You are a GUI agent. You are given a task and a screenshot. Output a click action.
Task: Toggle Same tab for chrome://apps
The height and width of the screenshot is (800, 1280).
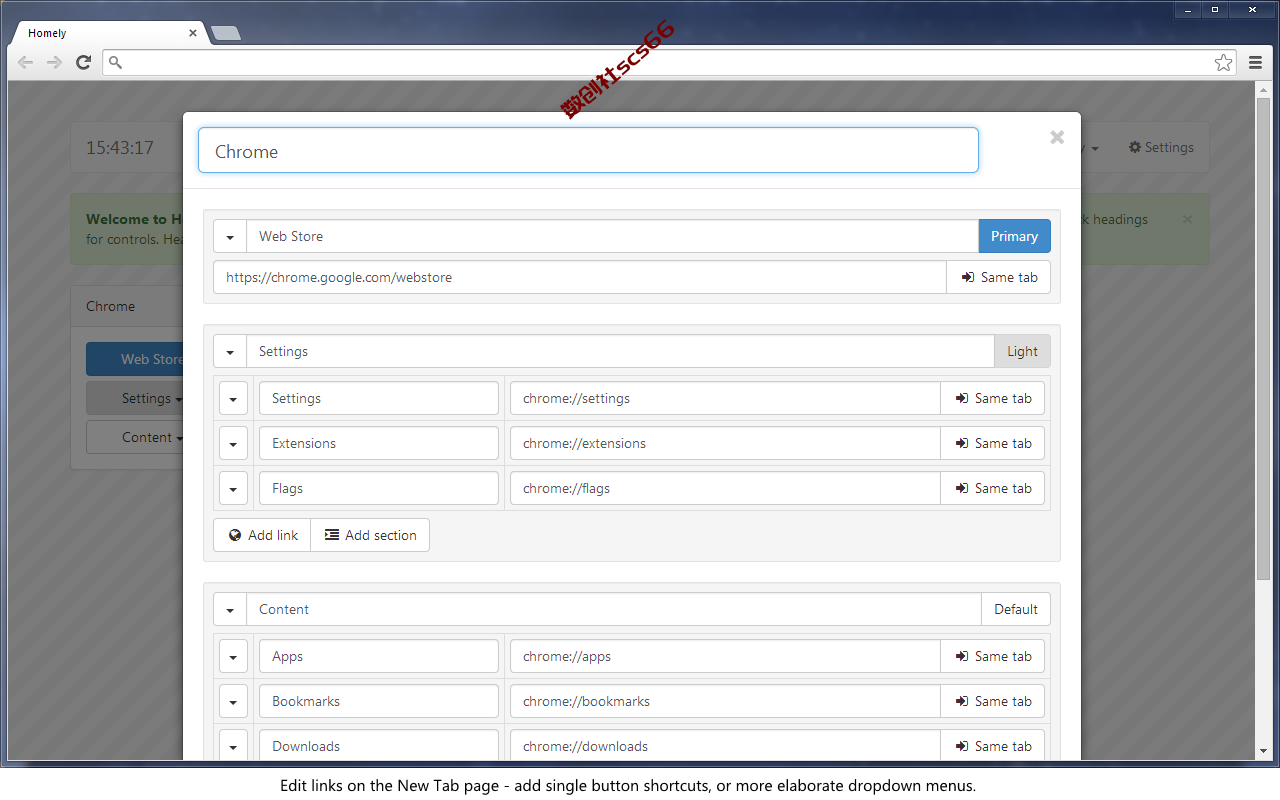point(992,656)
